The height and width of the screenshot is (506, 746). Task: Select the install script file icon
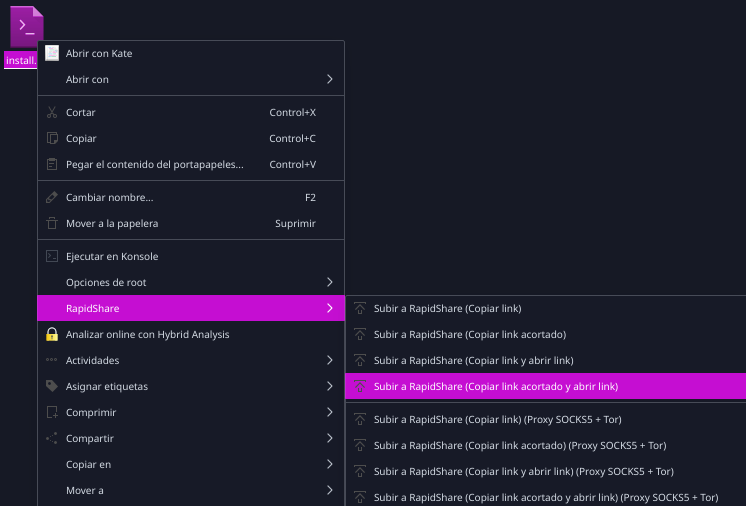(27, 27)
